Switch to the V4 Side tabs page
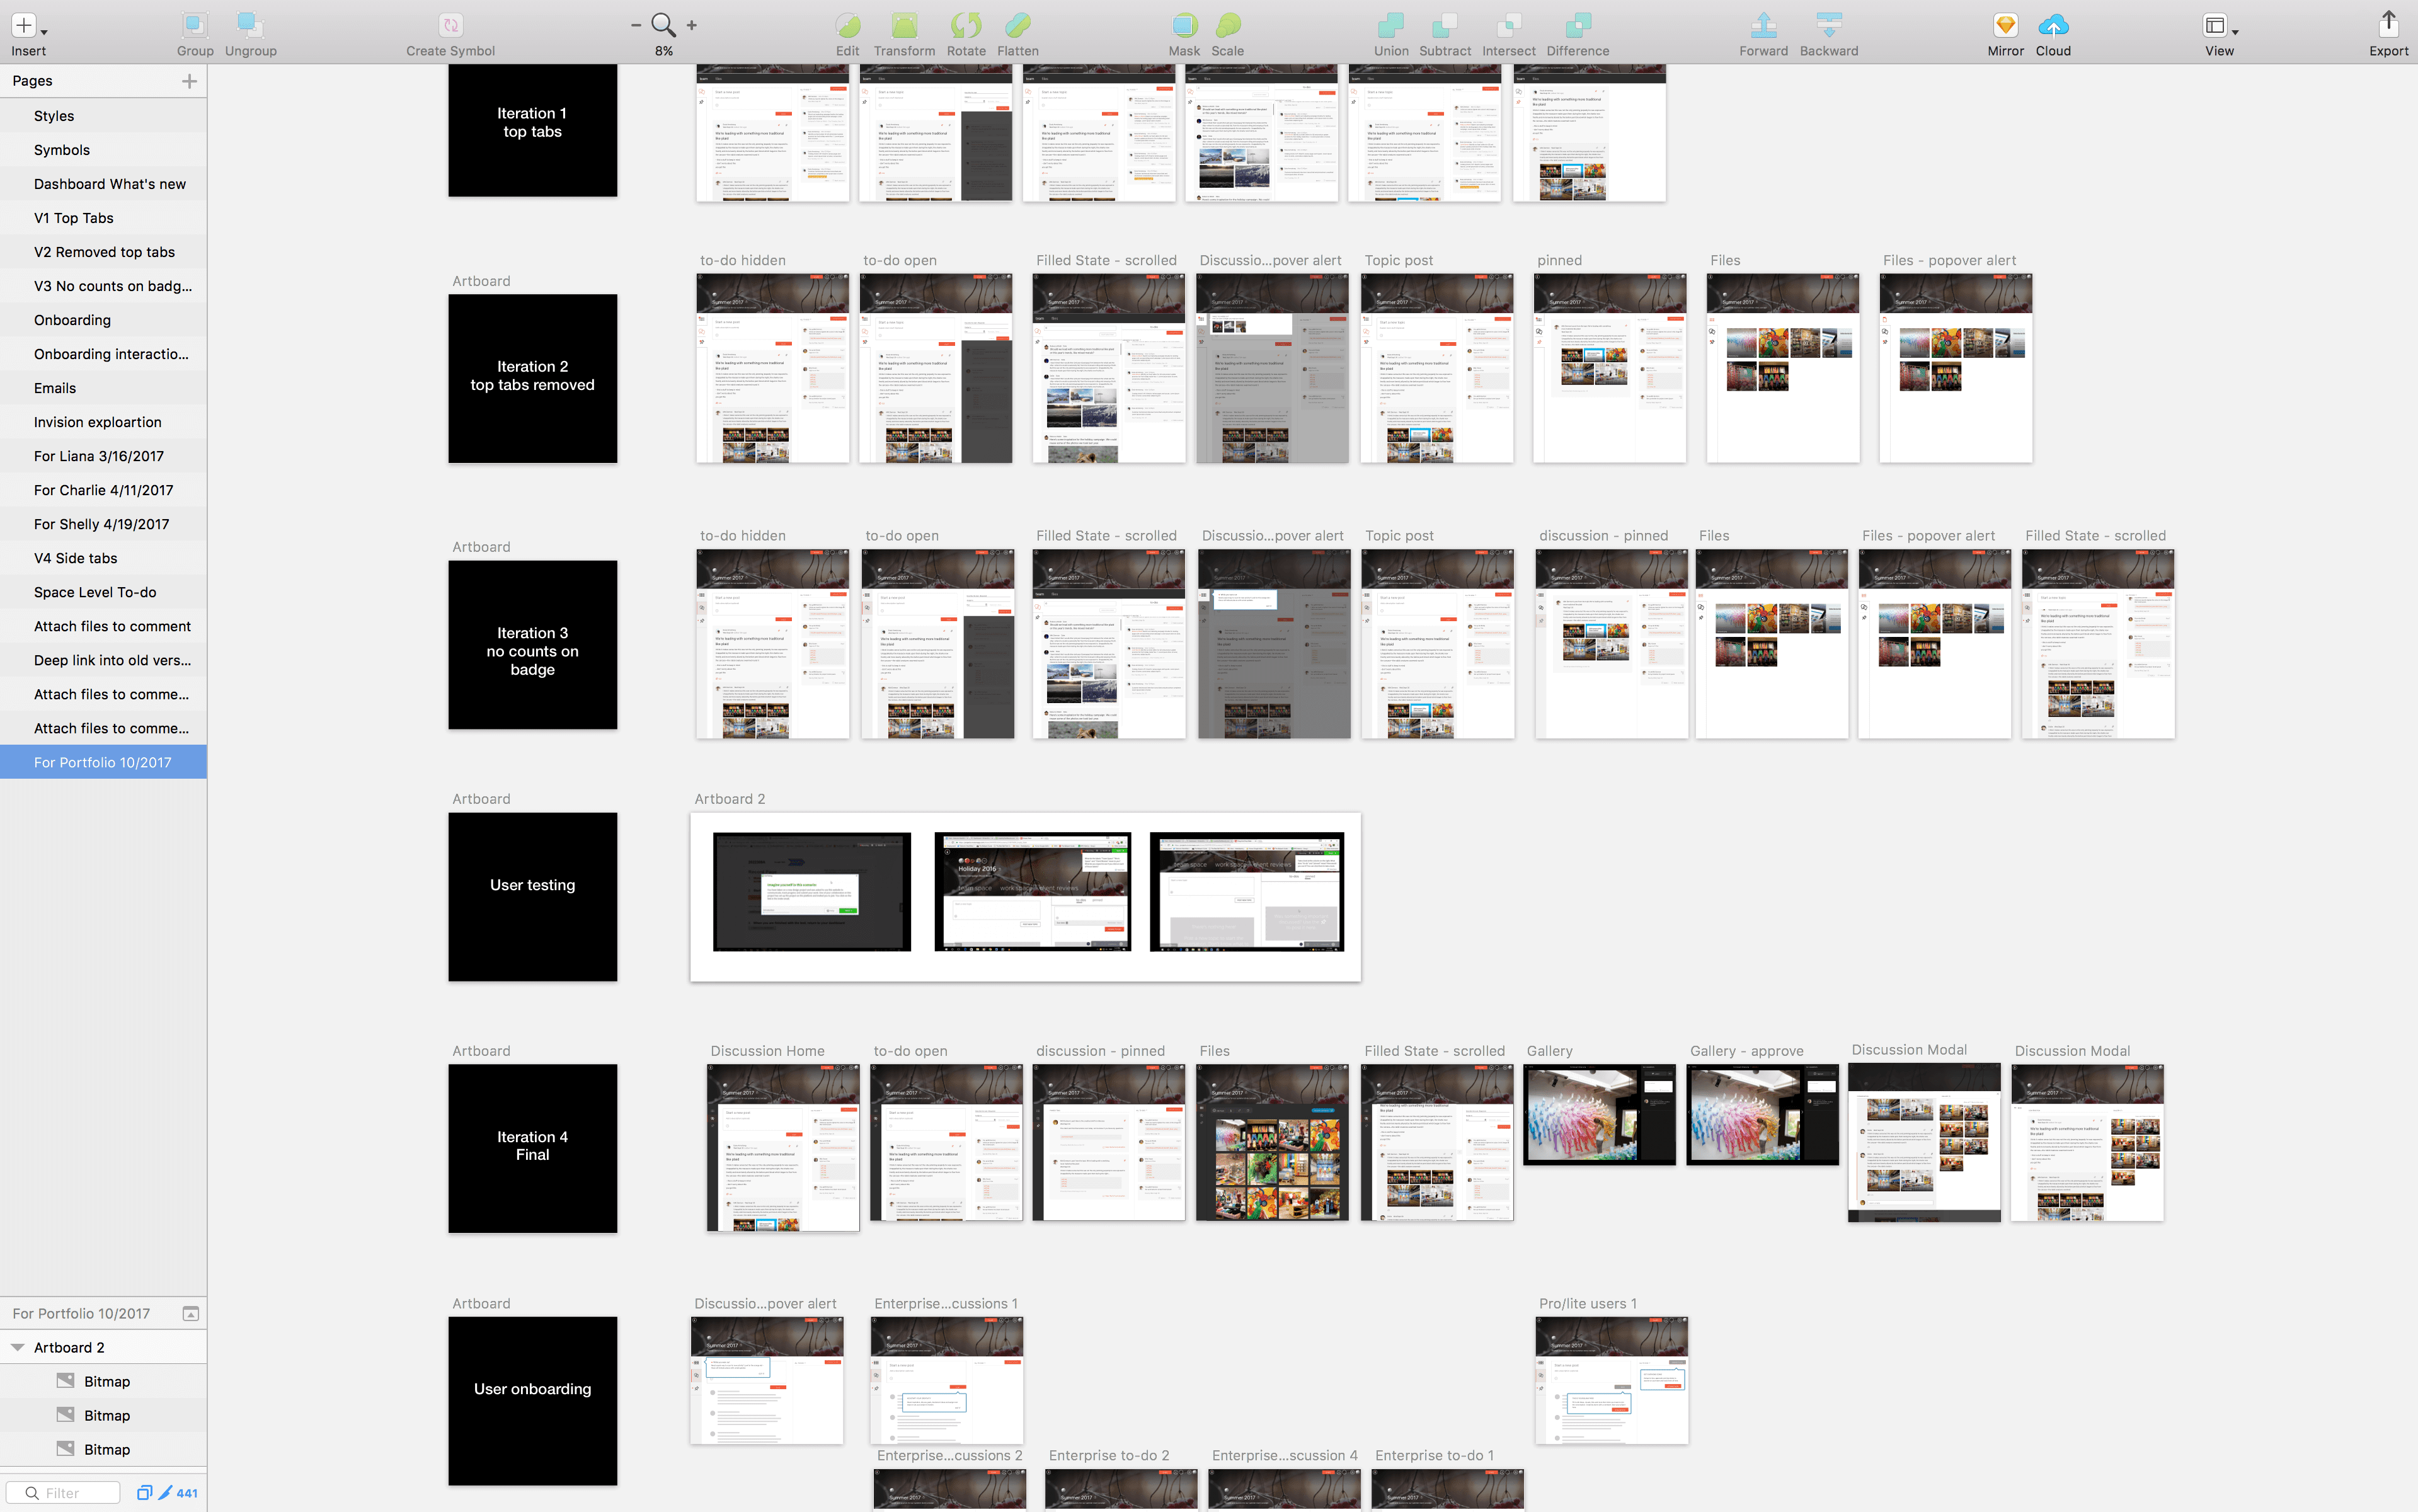Image resolution: width=2418 pixels, height=1512 pixels. pos(76,558)
